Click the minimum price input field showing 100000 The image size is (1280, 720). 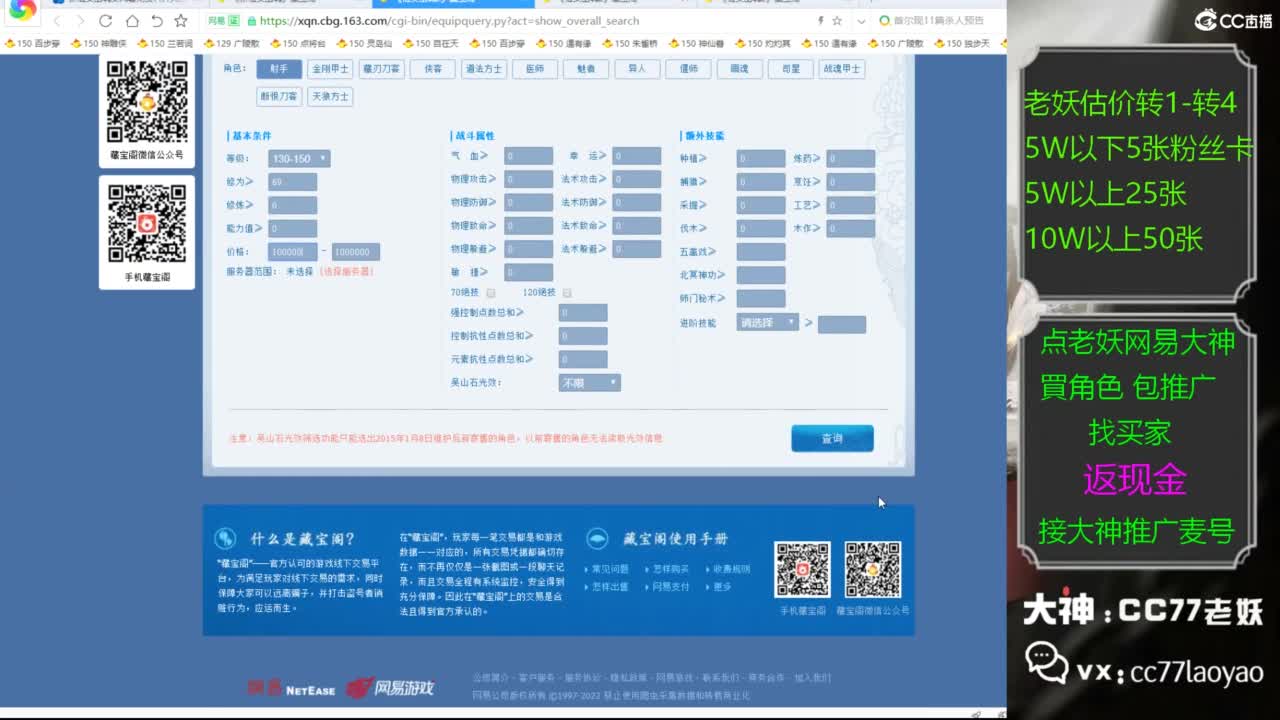(x=294, y=252)
